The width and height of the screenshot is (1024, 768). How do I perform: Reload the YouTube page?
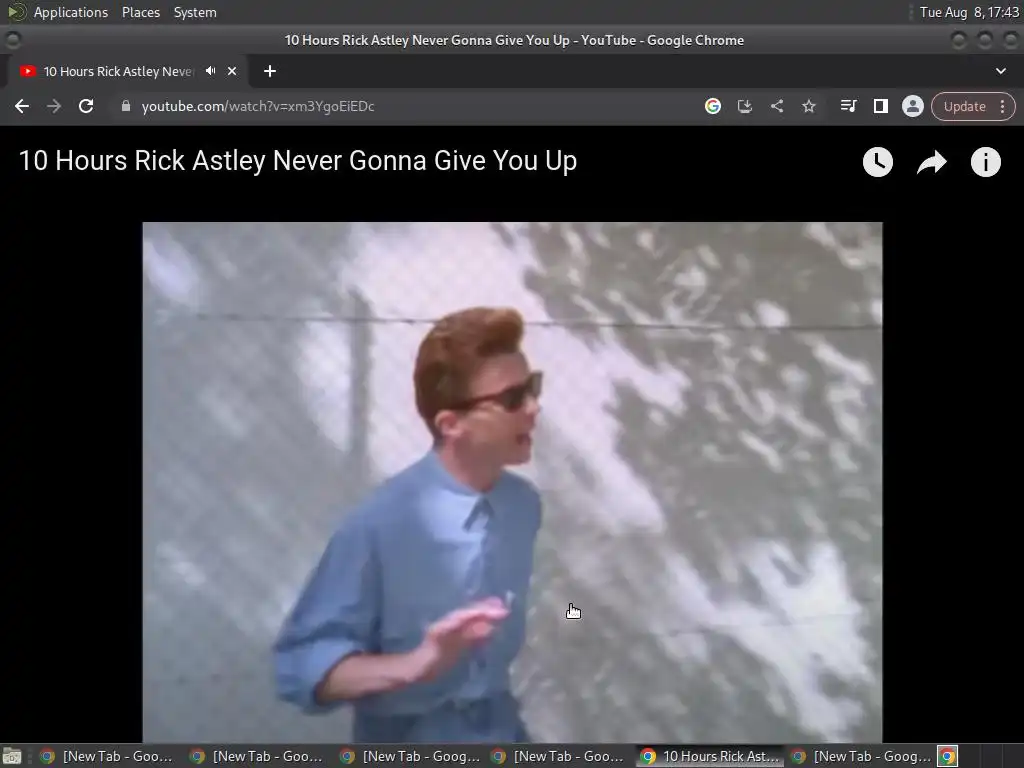coord(86,106)
